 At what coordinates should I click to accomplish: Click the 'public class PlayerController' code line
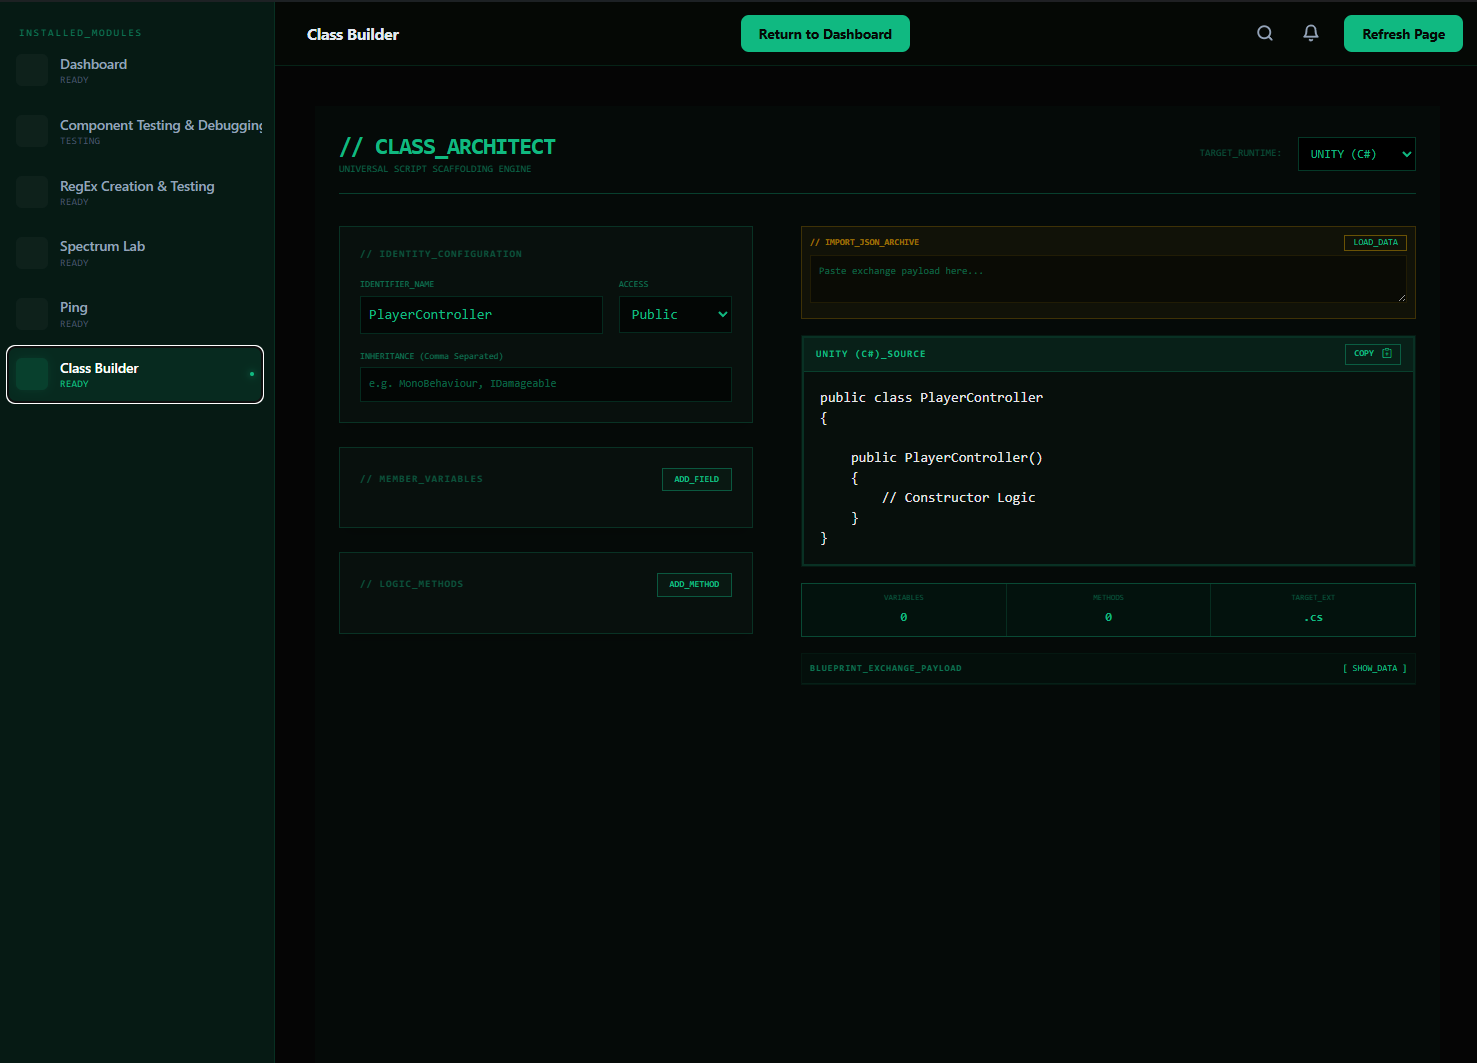[x=931, y=397]
